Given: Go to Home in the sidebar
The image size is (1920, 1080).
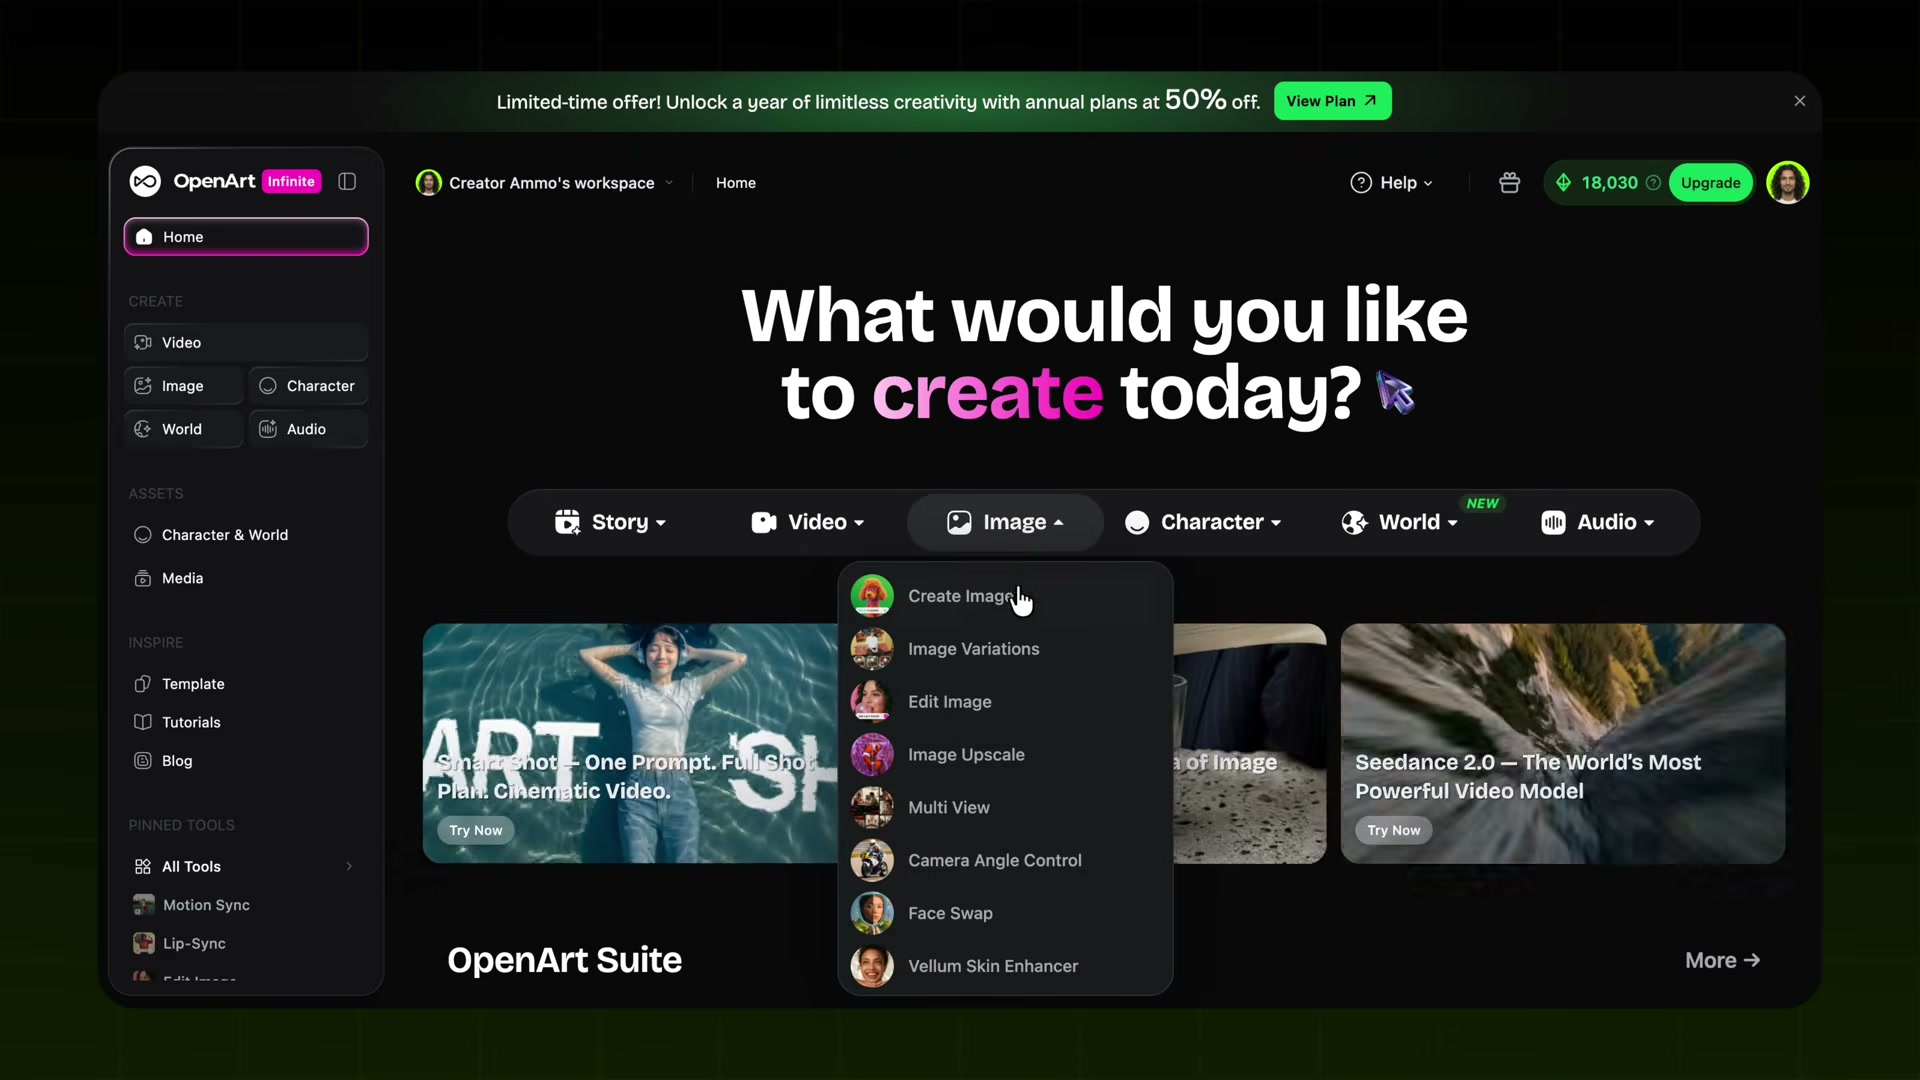Looking at the screenshot, I should 246,237.
